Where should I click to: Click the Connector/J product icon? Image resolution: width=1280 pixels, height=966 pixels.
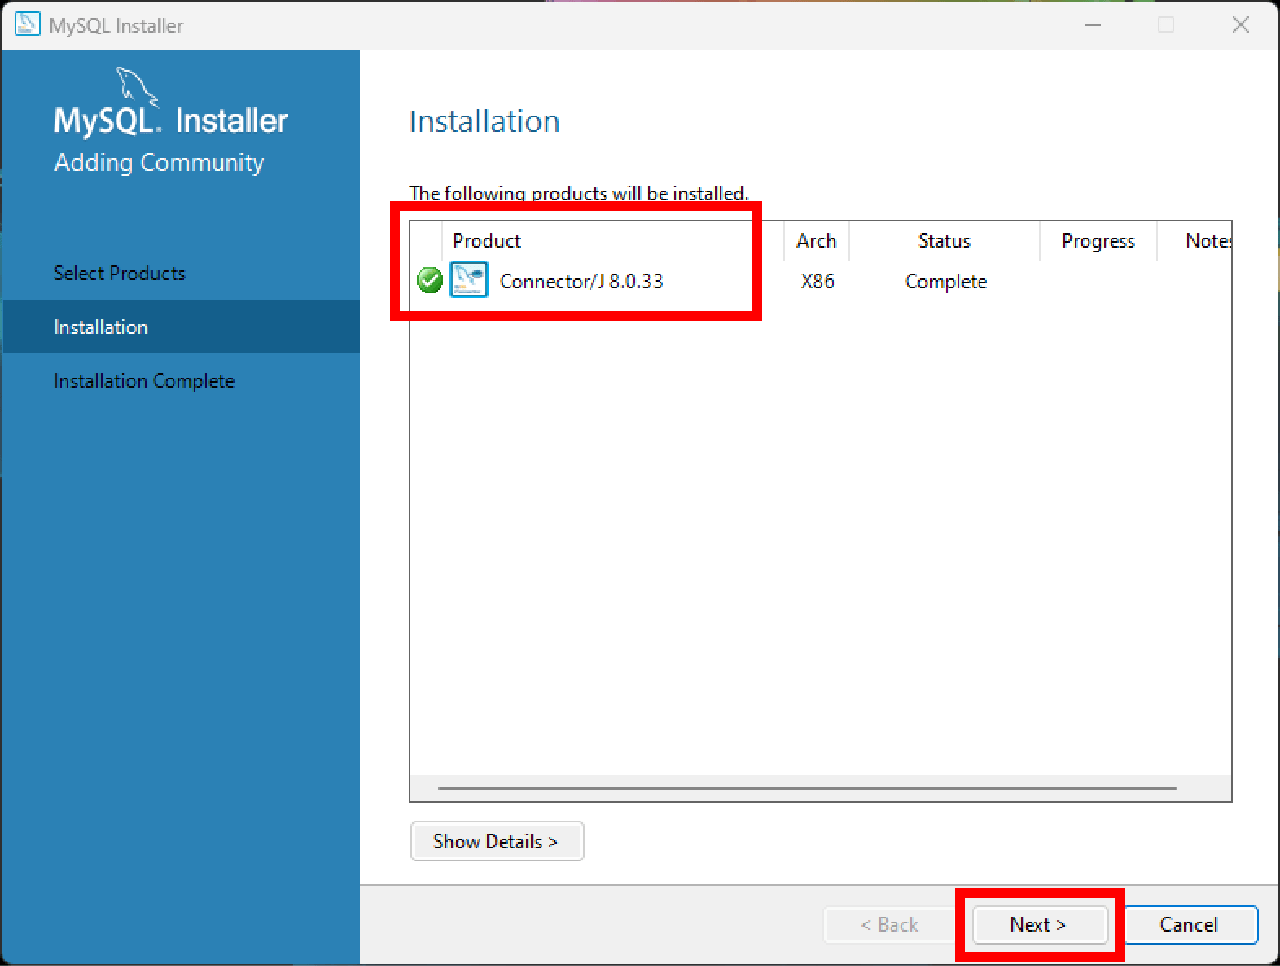point(469,280)
